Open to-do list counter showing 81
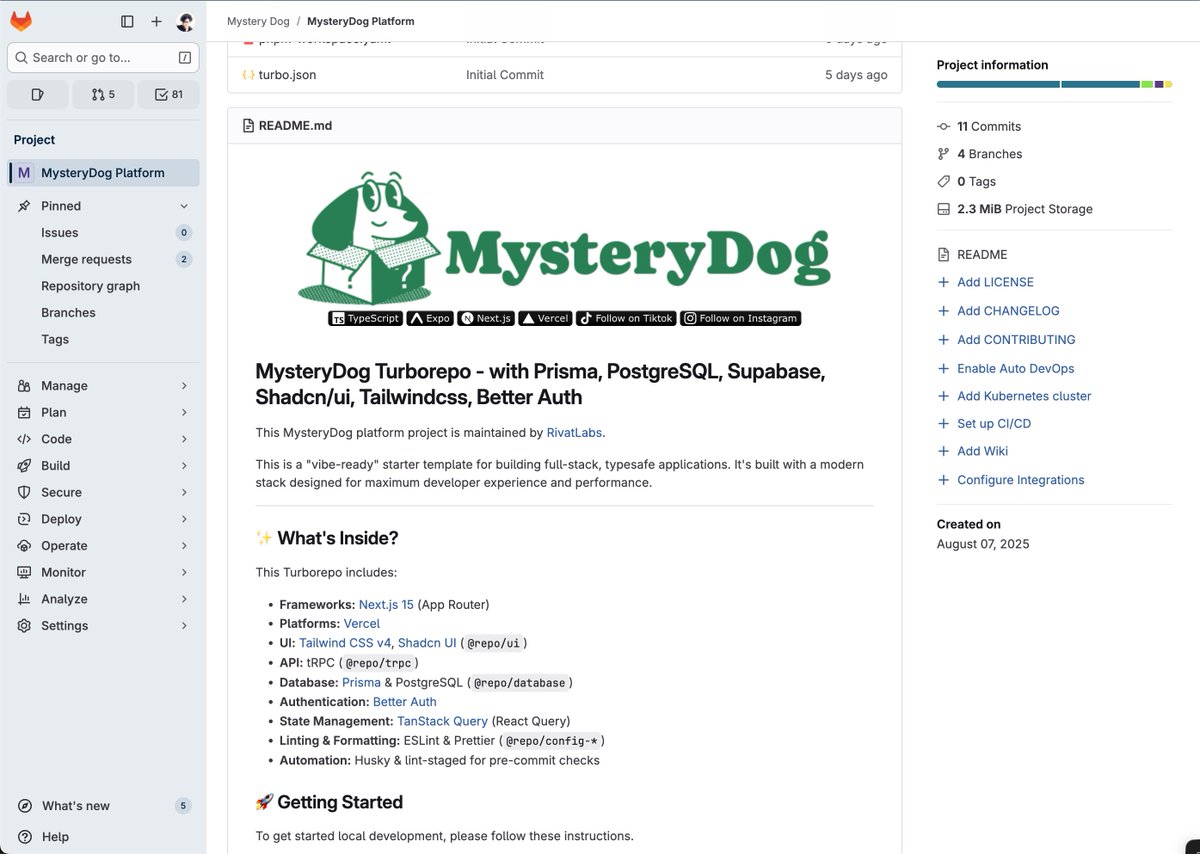Viewport: 1200px width, 854px height. (168, 94)
